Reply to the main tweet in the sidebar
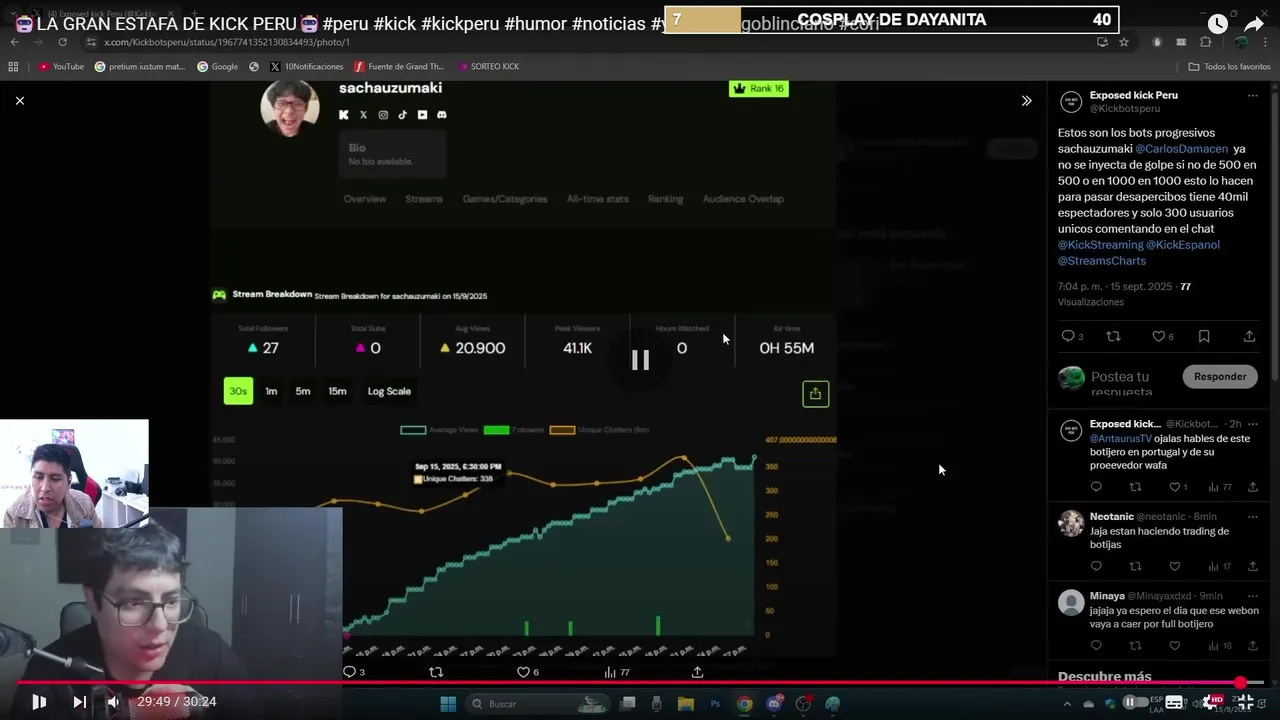1280x720 pixels. 1068,337
